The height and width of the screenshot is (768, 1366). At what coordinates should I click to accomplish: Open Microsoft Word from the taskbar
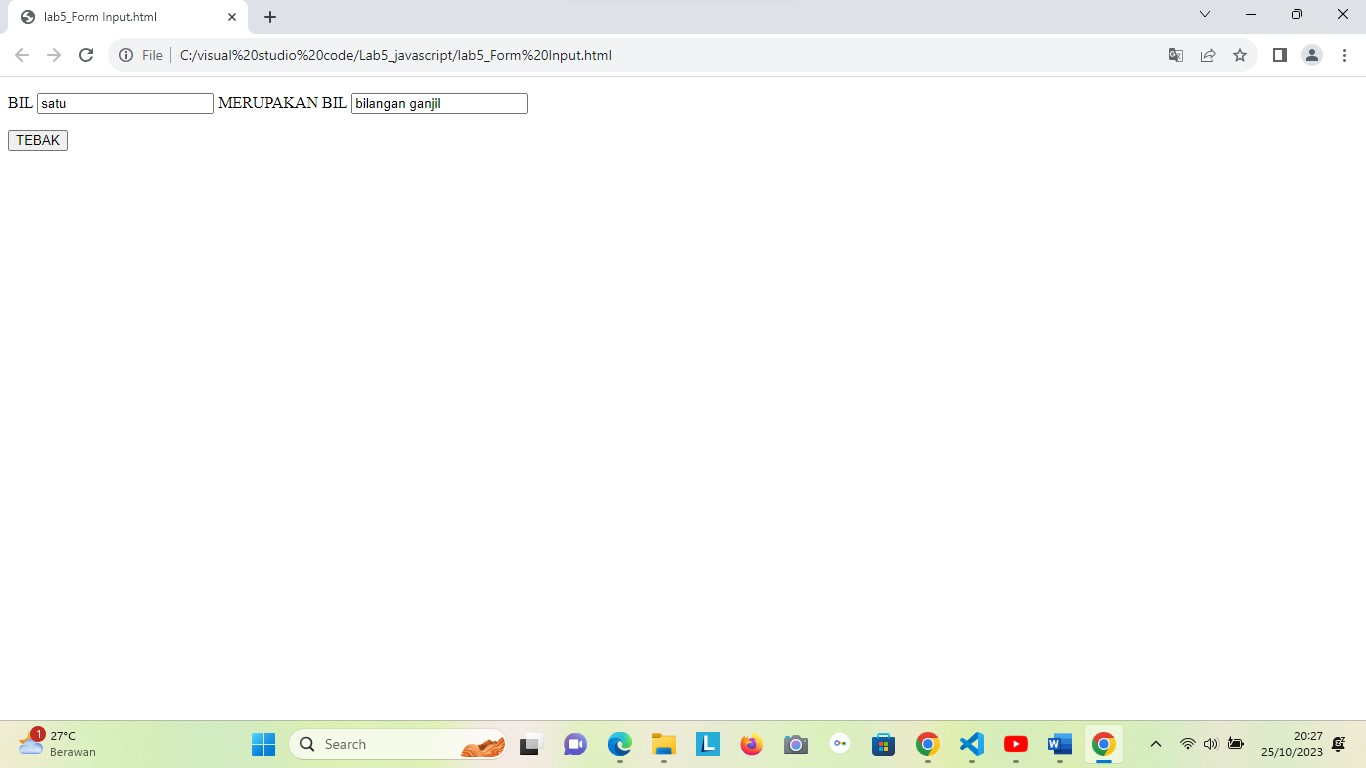[1059, 744]
